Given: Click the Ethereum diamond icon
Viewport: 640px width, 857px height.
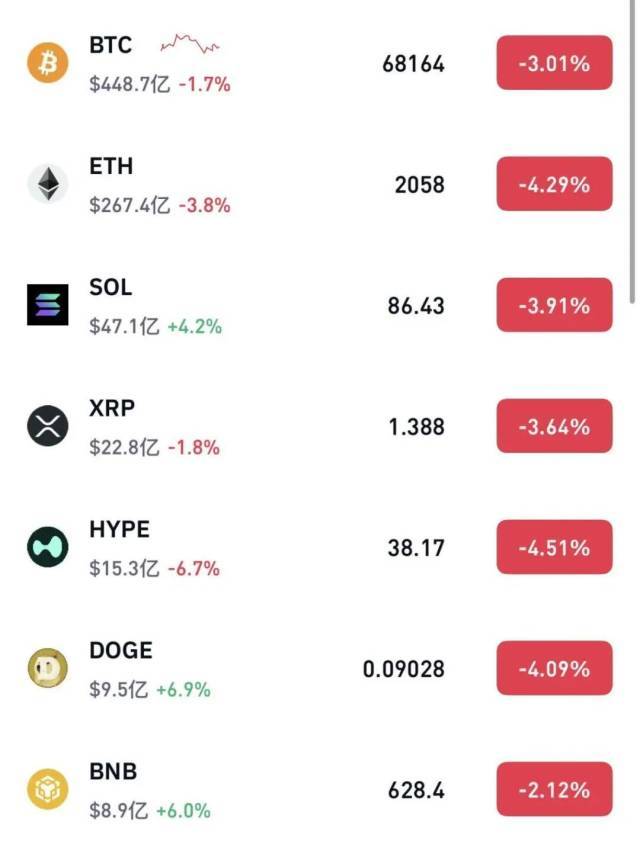Looking at the screenshot, I should [x=47, y=184].
